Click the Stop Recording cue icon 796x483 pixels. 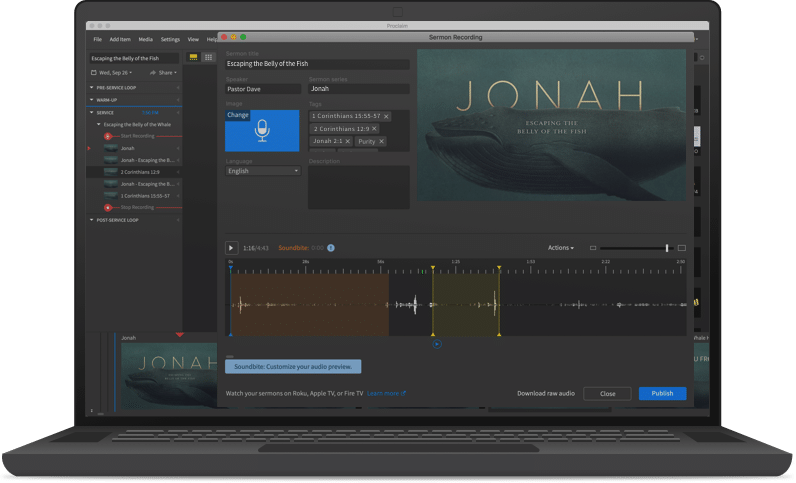point(108,207)
